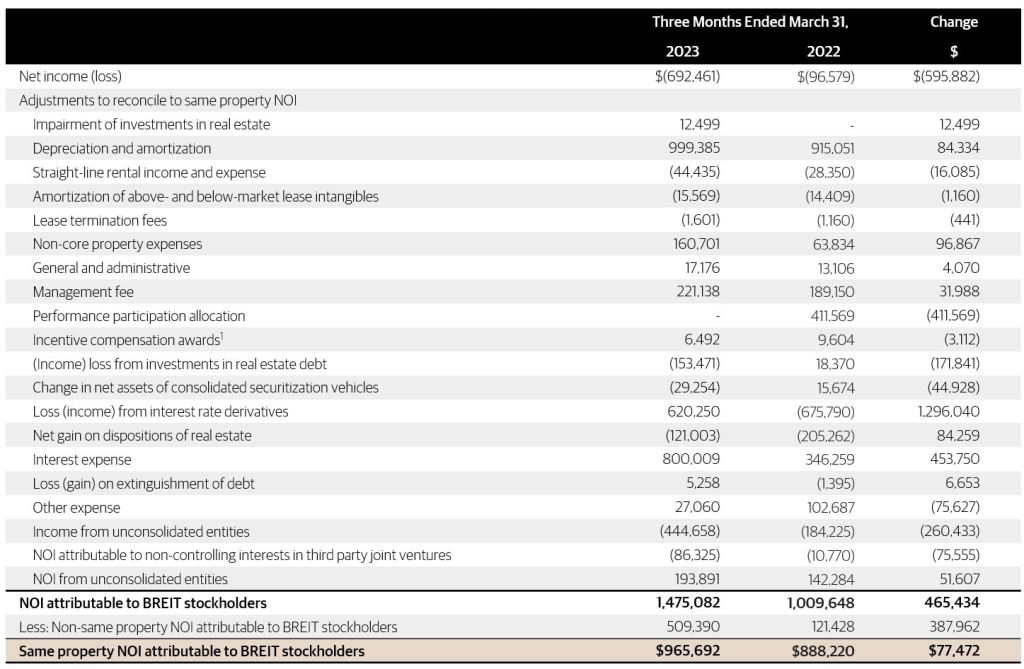Select Loss (income) from interest rate derivatives label
This screenshot has width=1024, height=669.
tap(160, 412)
